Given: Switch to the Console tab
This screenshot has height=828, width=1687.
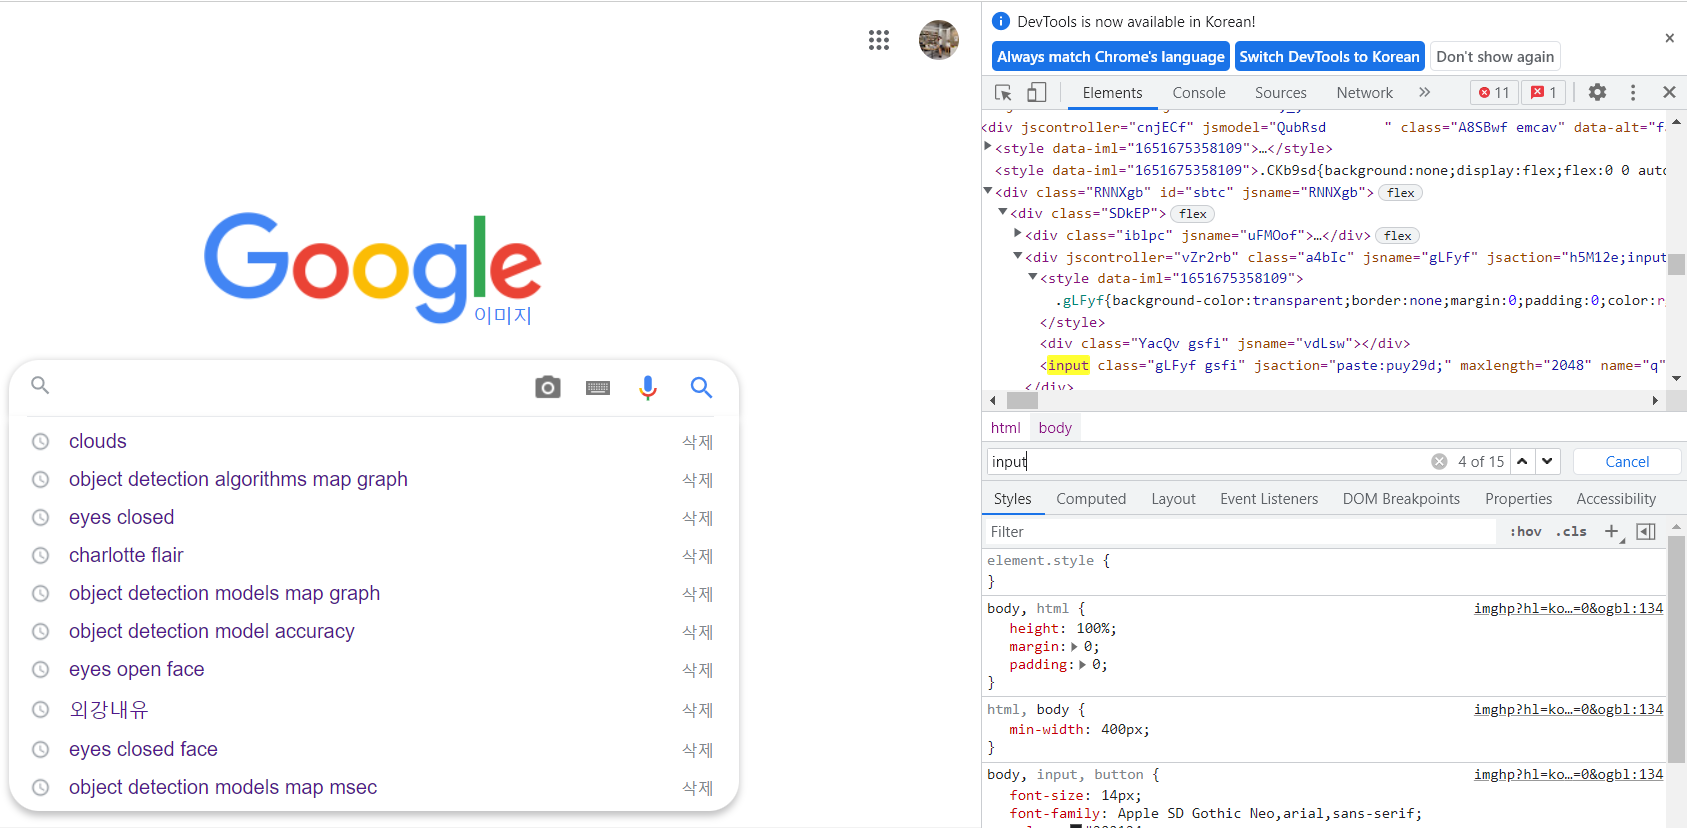Looking at the screenshot, I should [1199, 92].
